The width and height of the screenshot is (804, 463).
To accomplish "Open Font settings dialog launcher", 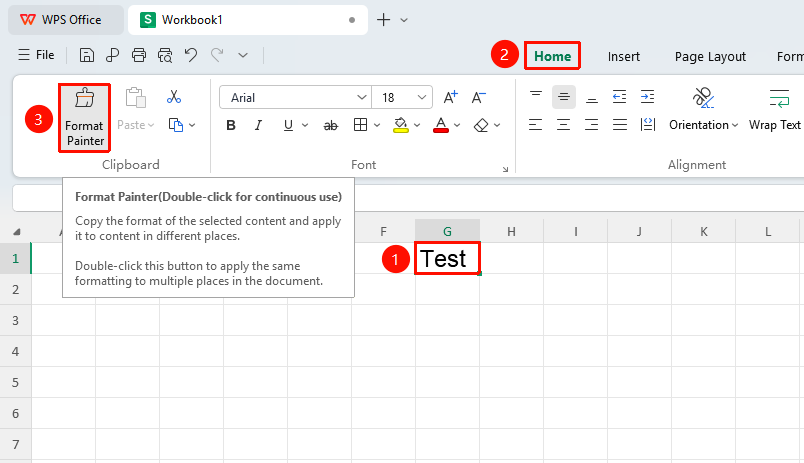I will tap(505, 169).
